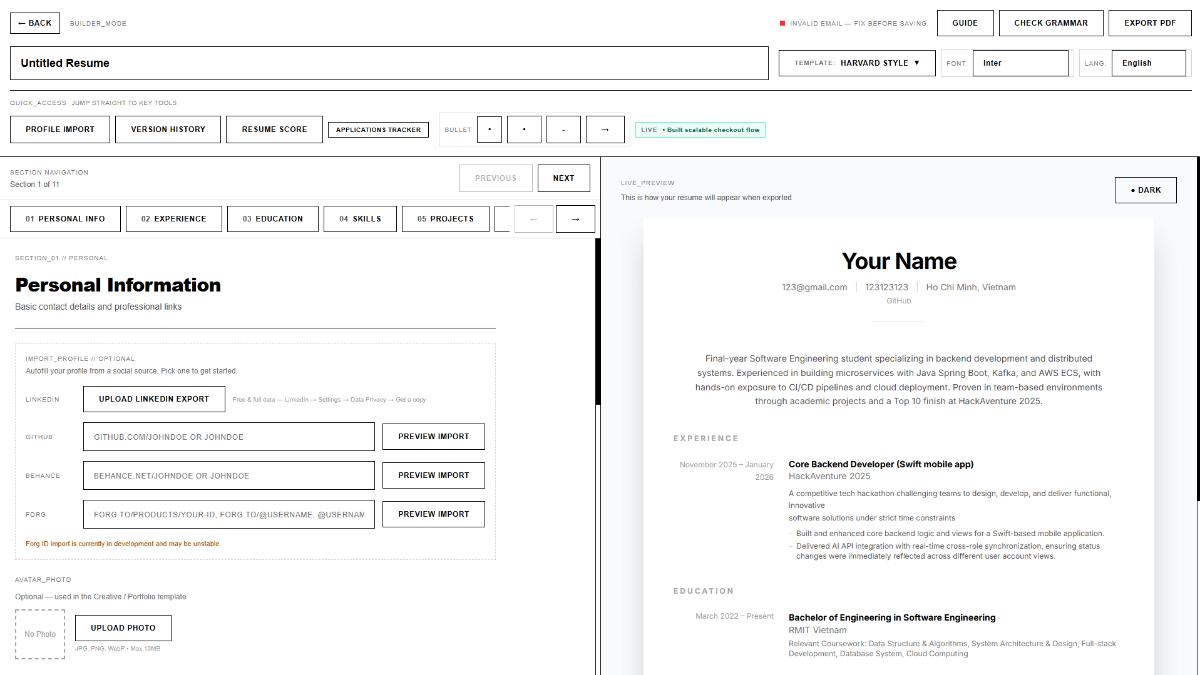This screenshot has width=1200, height=675.
Task: Open Resume Score
Action: point(274,129)
